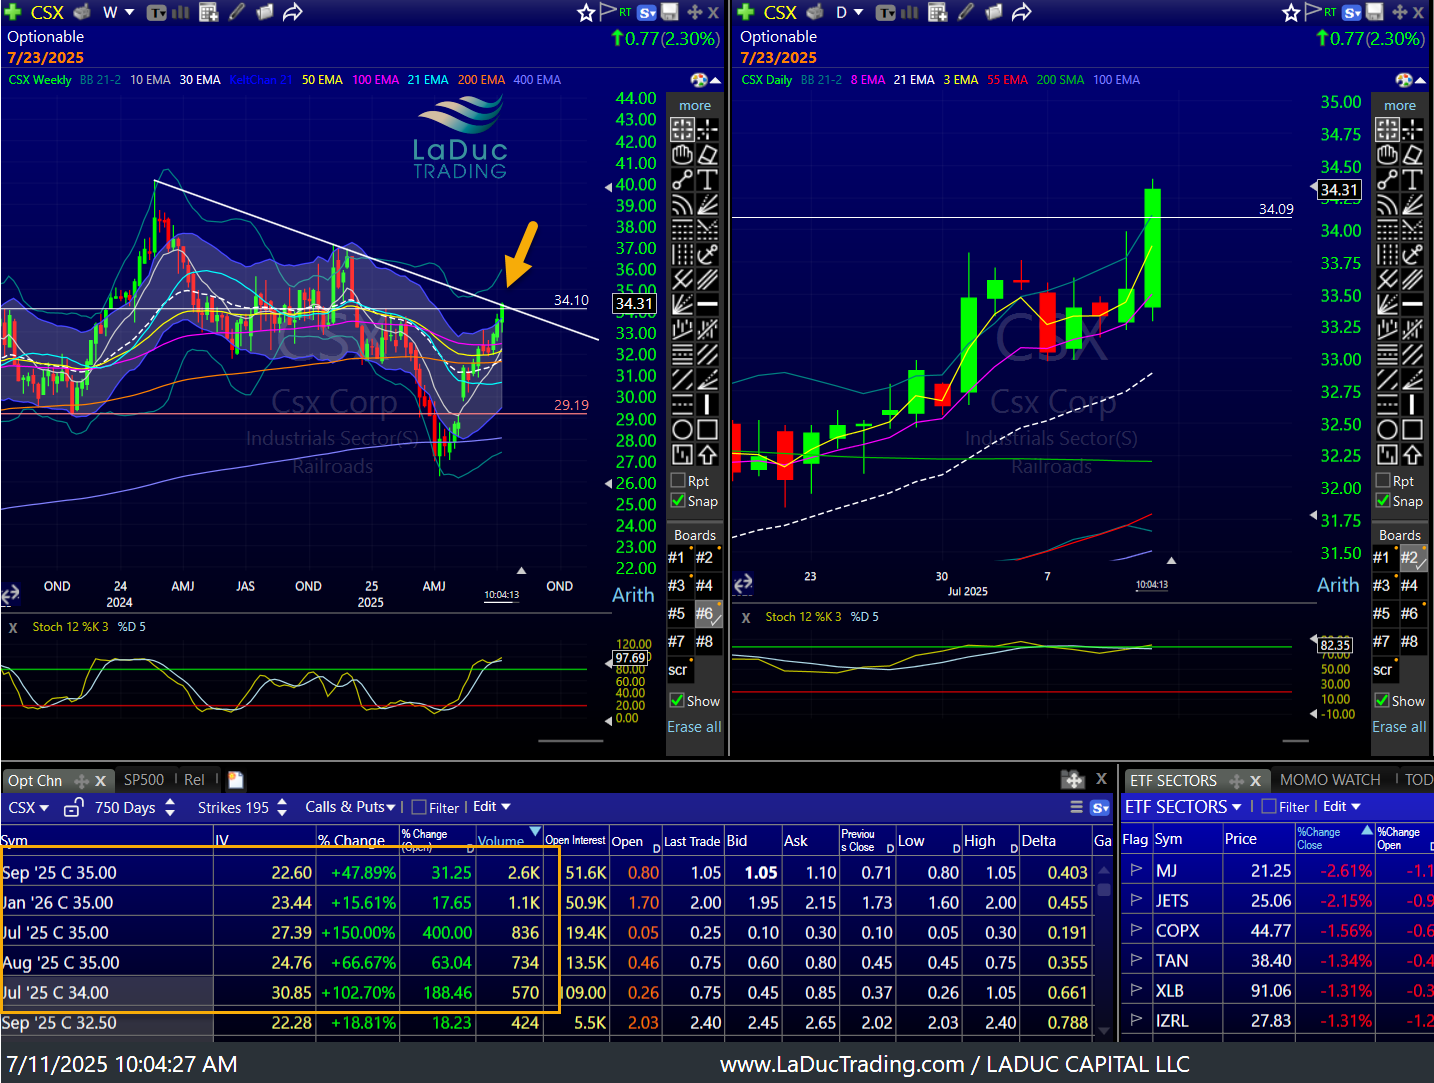1434x1083 pixels.
Task: Select the pencil notes icon in the weekly chart
Action: [237, 12]
